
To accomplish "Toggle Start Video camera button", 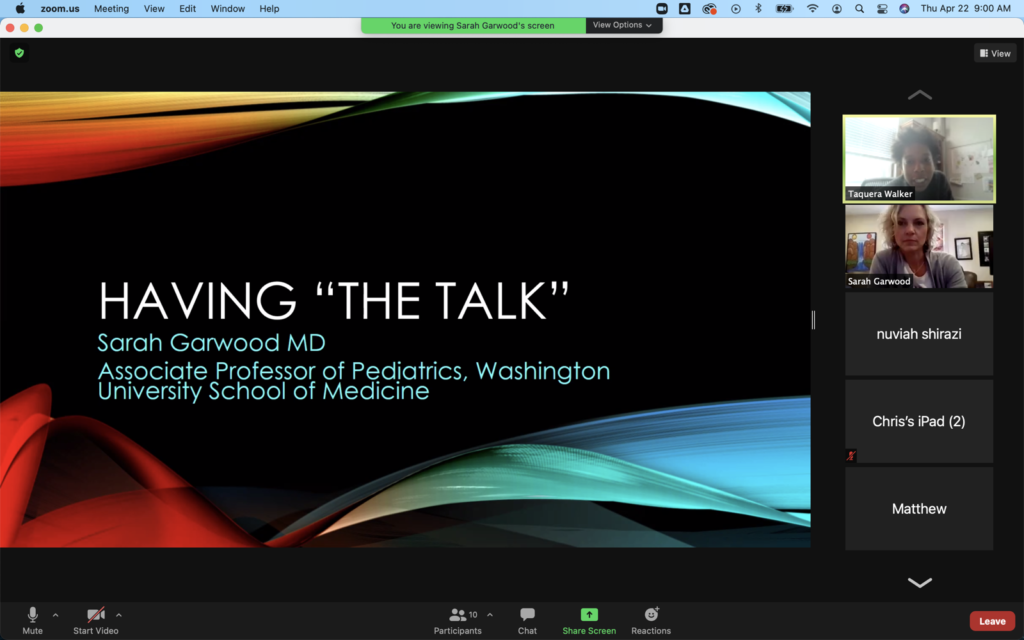I will [95, 619].
